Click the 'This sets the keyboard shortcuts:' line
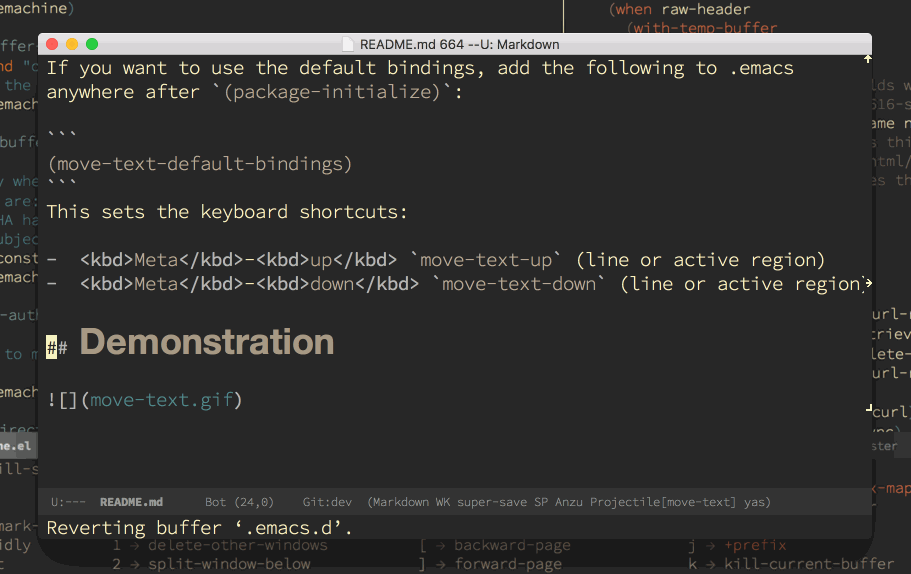The image size is (911, 574). click(x=227, y=212)
